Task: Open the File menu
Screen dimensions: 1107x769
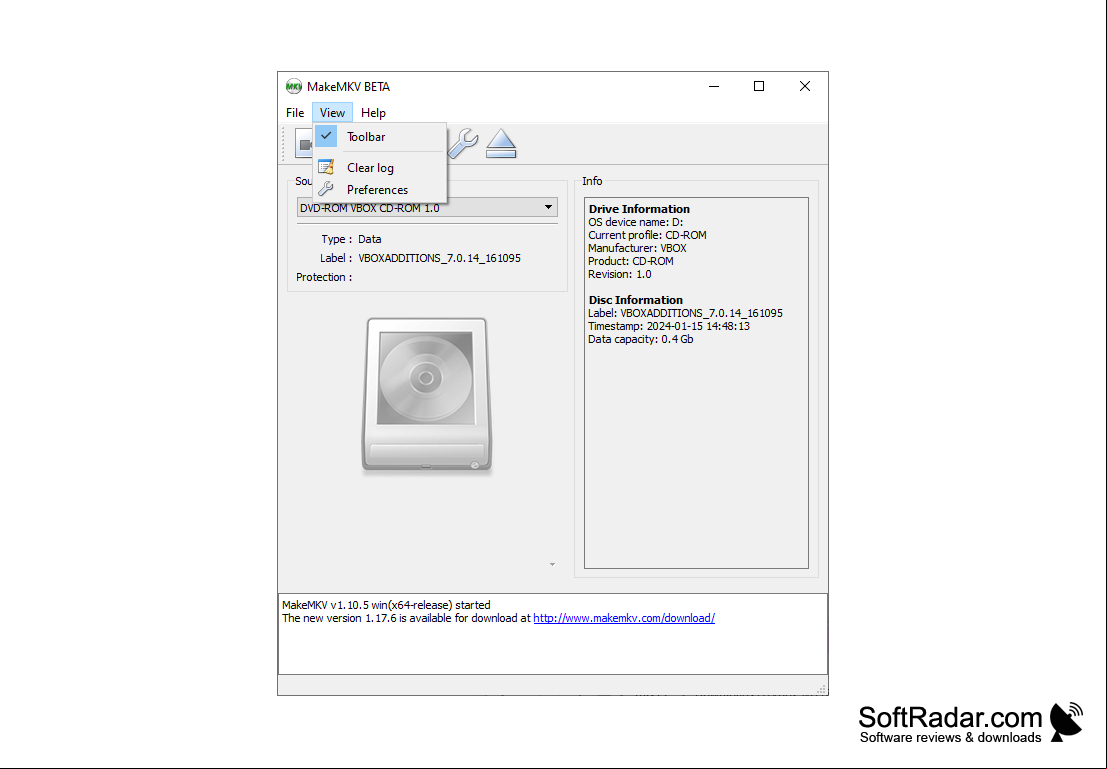Action: (x=295, y=113)
